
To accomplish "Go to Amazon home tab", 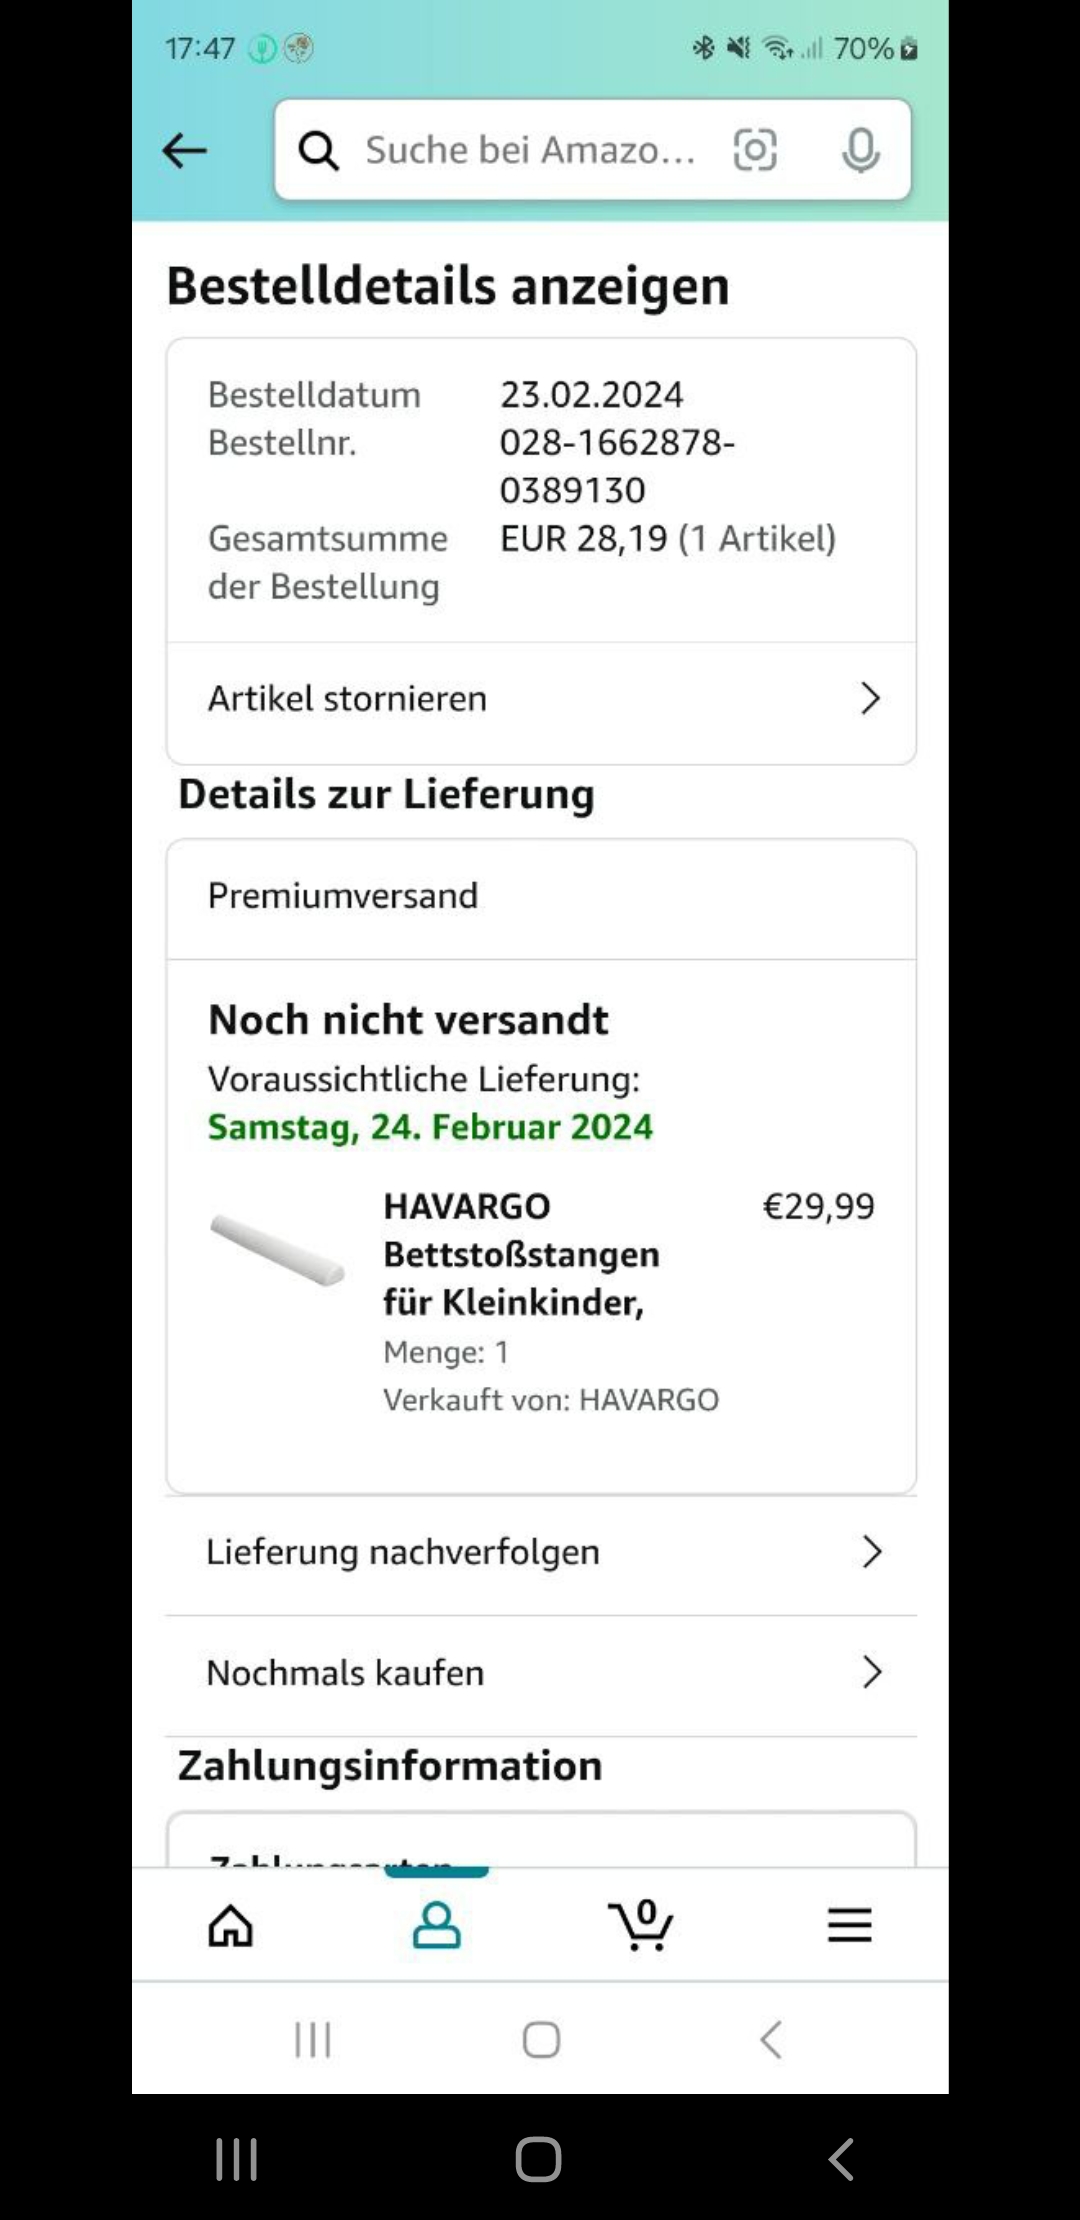I will tap(231, 1925).
